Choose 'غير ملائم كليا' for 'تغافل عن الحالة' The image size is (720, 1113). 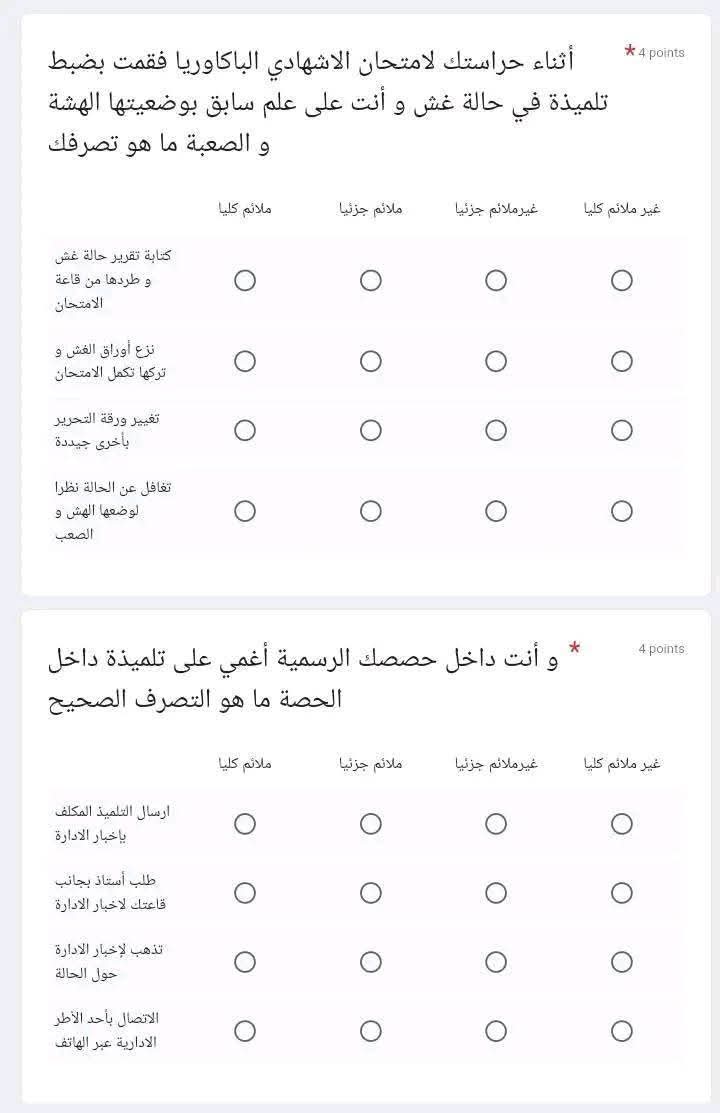pos(622,511)
